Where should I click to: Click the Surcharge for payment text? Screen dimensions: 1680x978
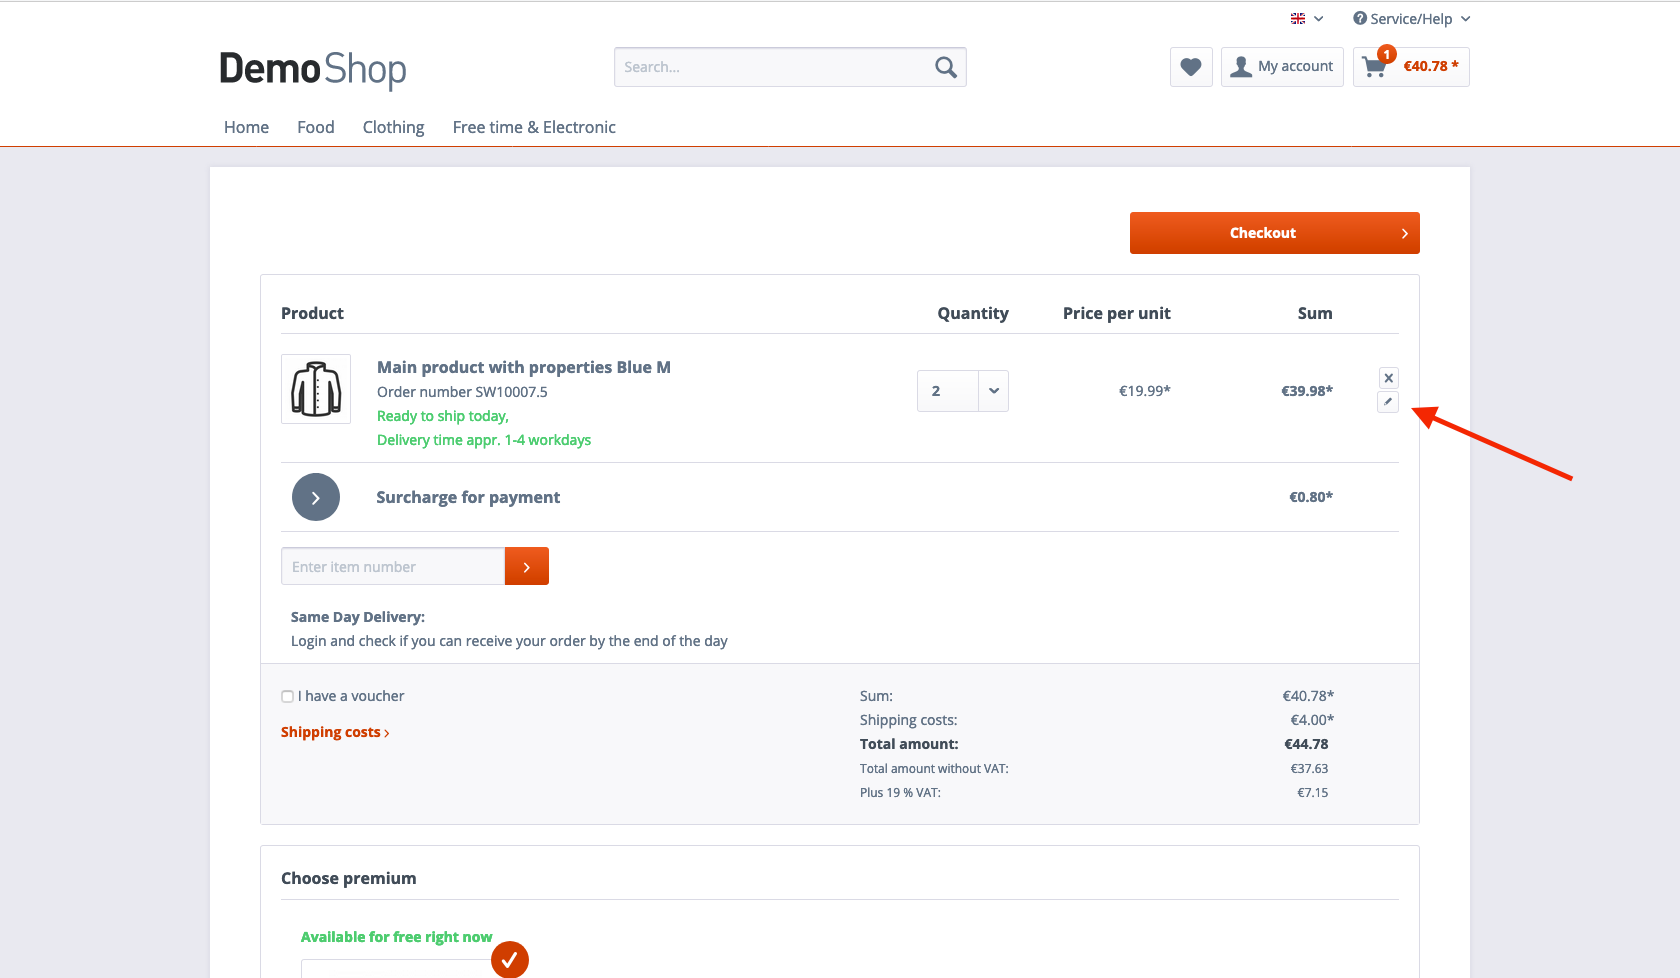[x=468, y=497]
